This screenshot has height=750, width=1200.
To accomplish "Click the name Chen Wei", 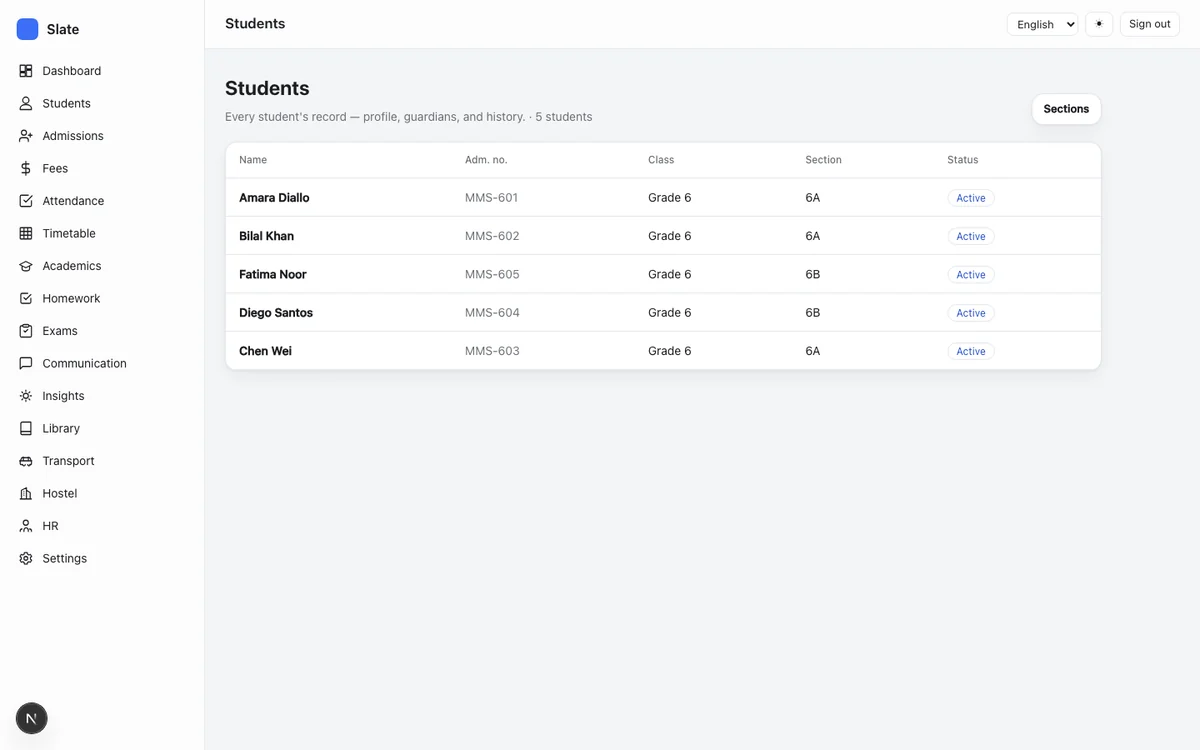I will pos(265,351).
